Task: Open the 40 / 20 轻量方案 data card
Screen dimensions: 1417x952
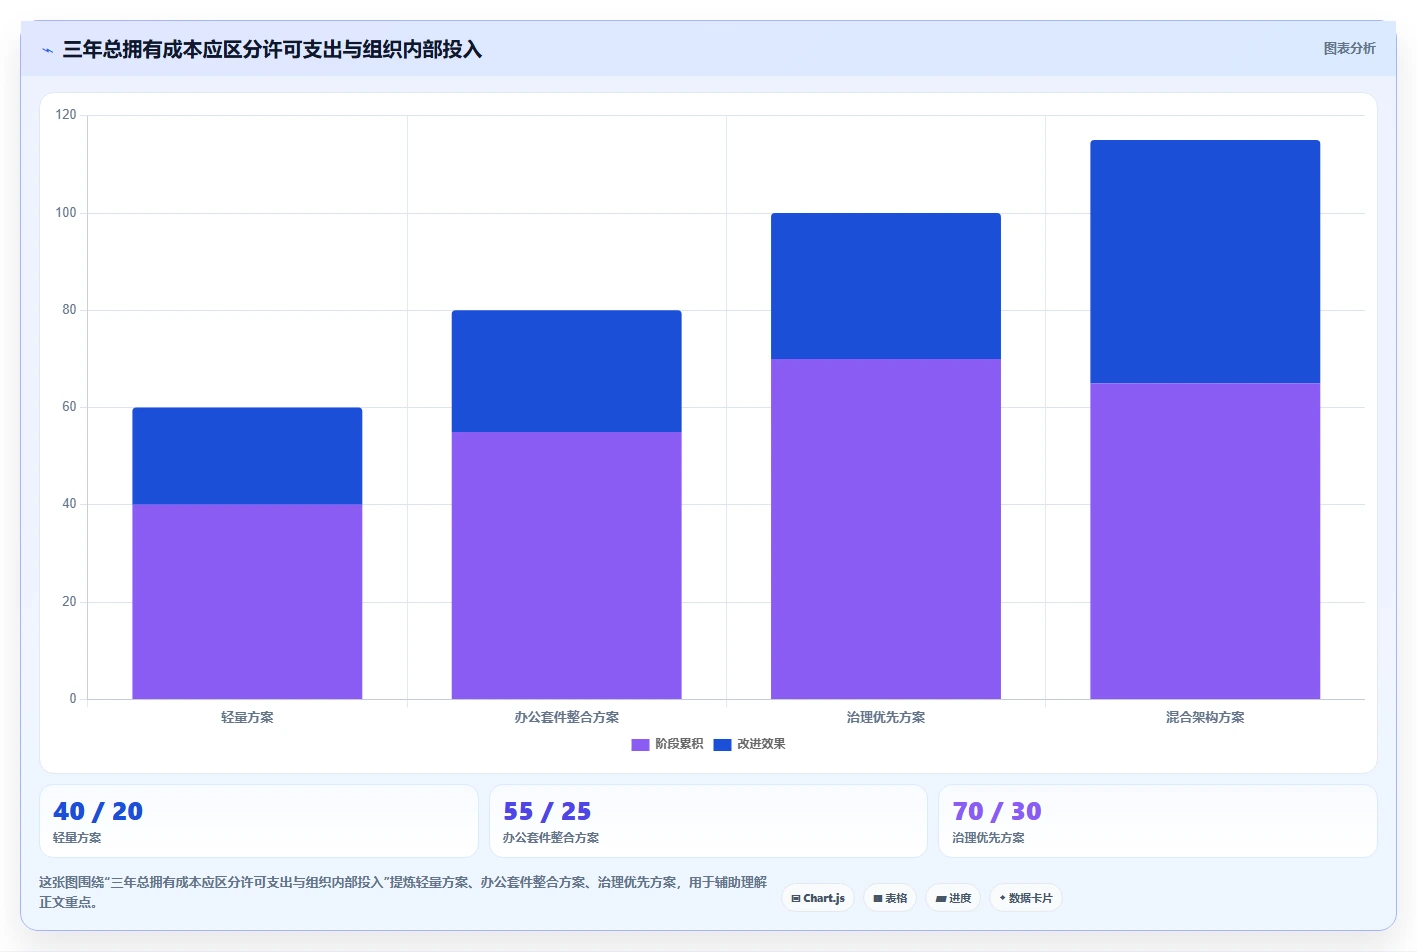Action: click(x=259, y=821)
